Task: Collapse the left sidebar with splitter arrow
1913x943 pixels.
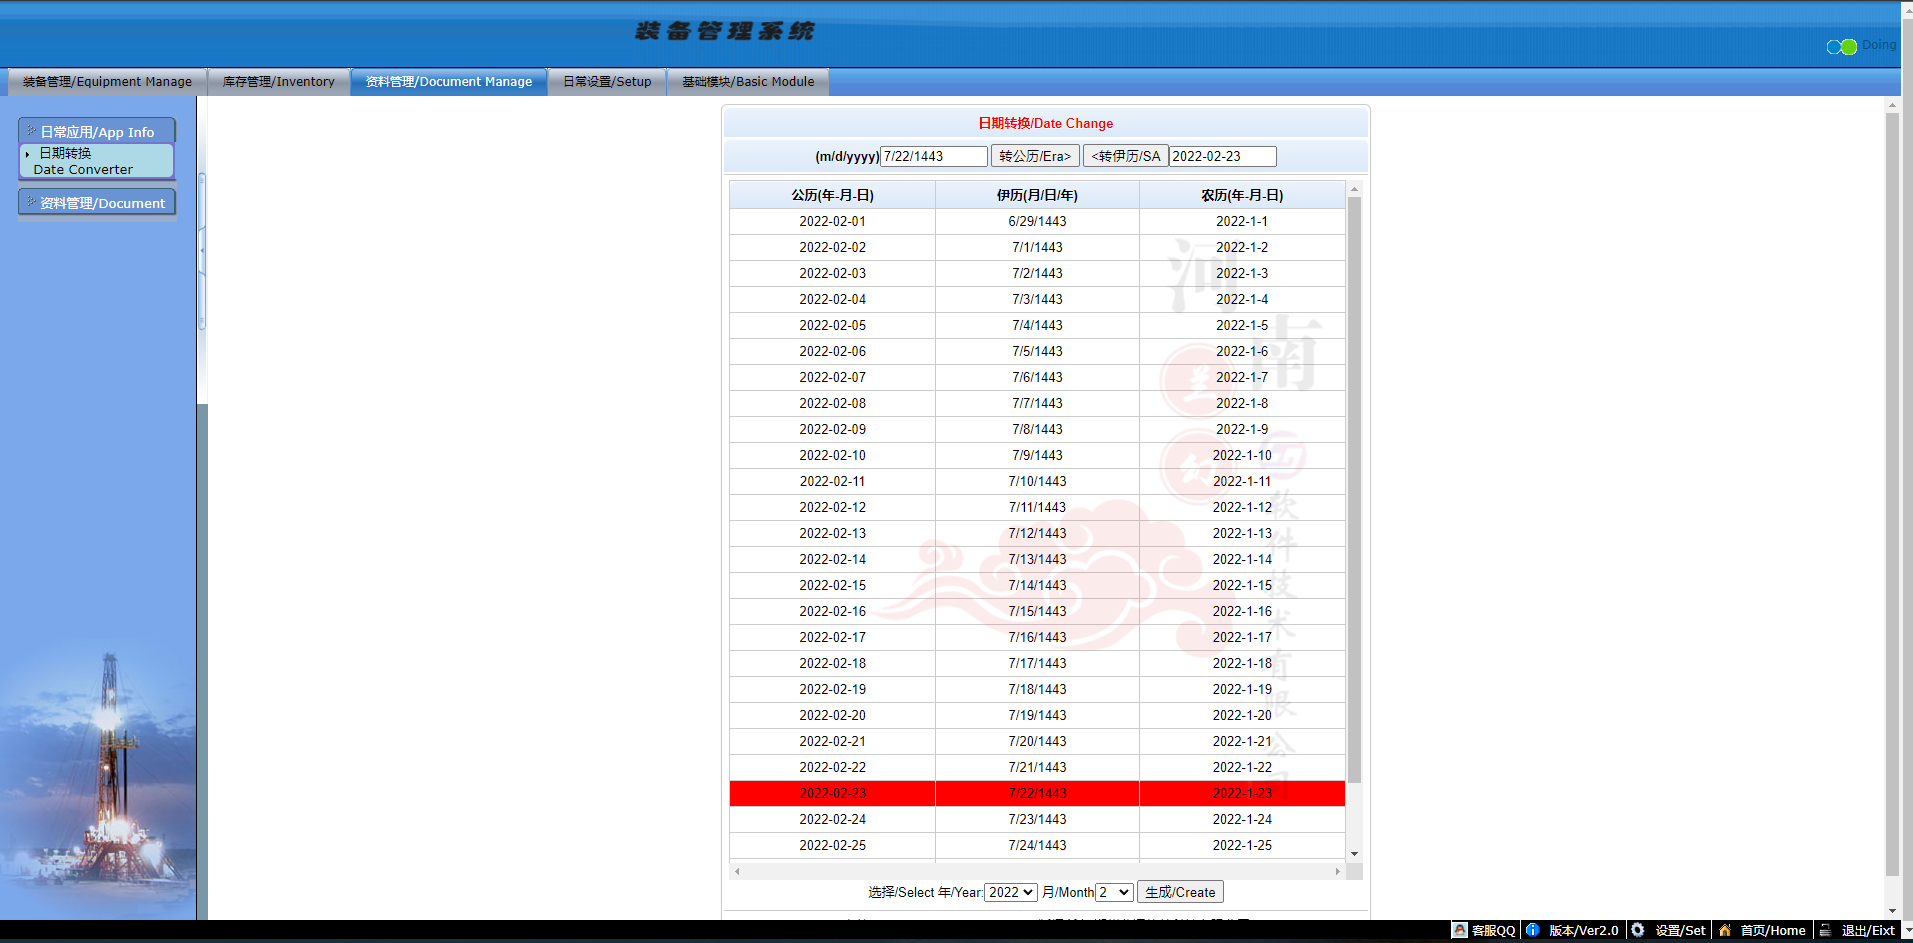Action: (202, 250)
